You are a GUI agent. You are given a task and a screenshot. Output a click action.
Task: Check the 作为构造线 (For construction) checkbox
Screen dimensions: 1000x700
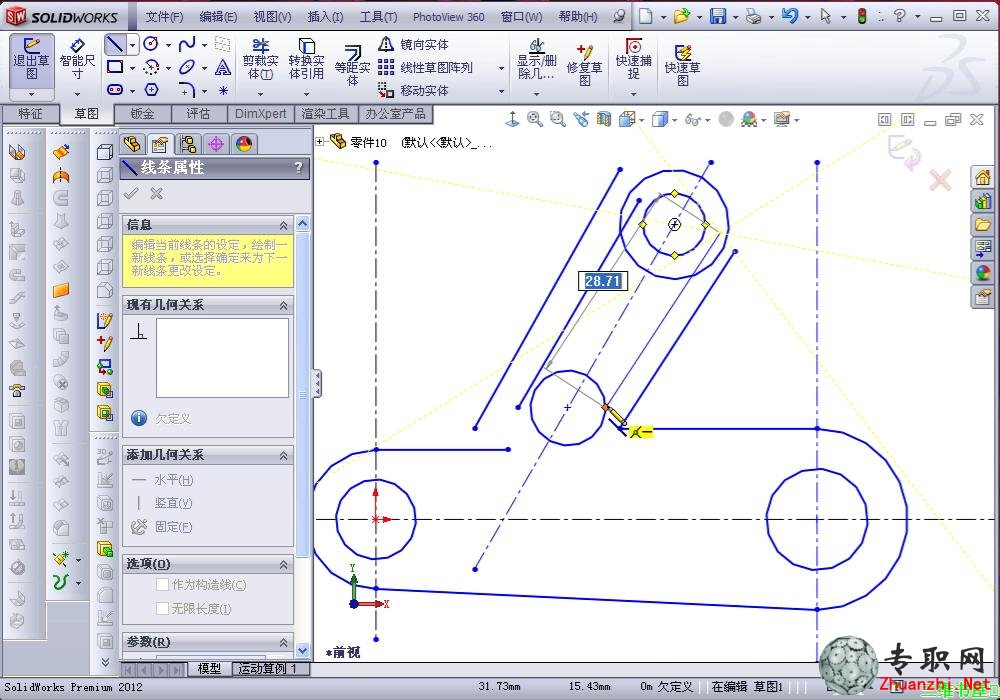(163, 585)
